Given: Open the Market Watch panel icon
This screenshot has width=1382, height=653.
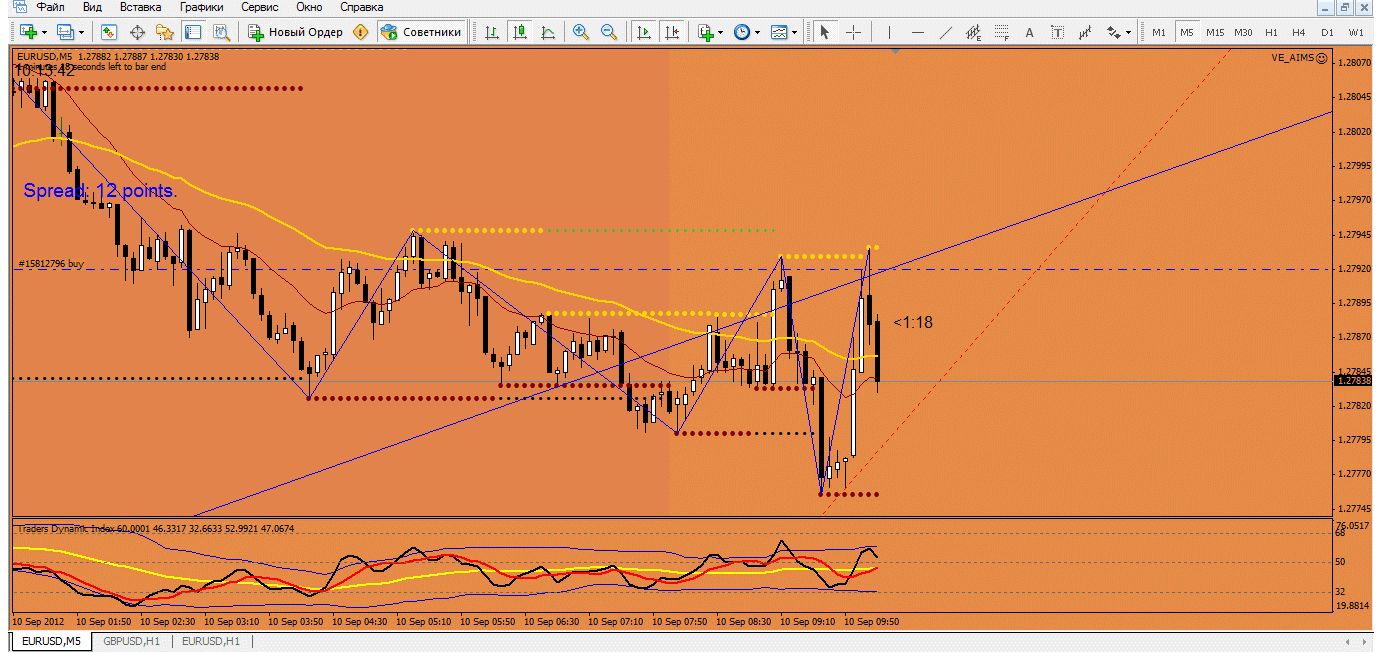Looking at the screenshot, I should tap(110, 32).
